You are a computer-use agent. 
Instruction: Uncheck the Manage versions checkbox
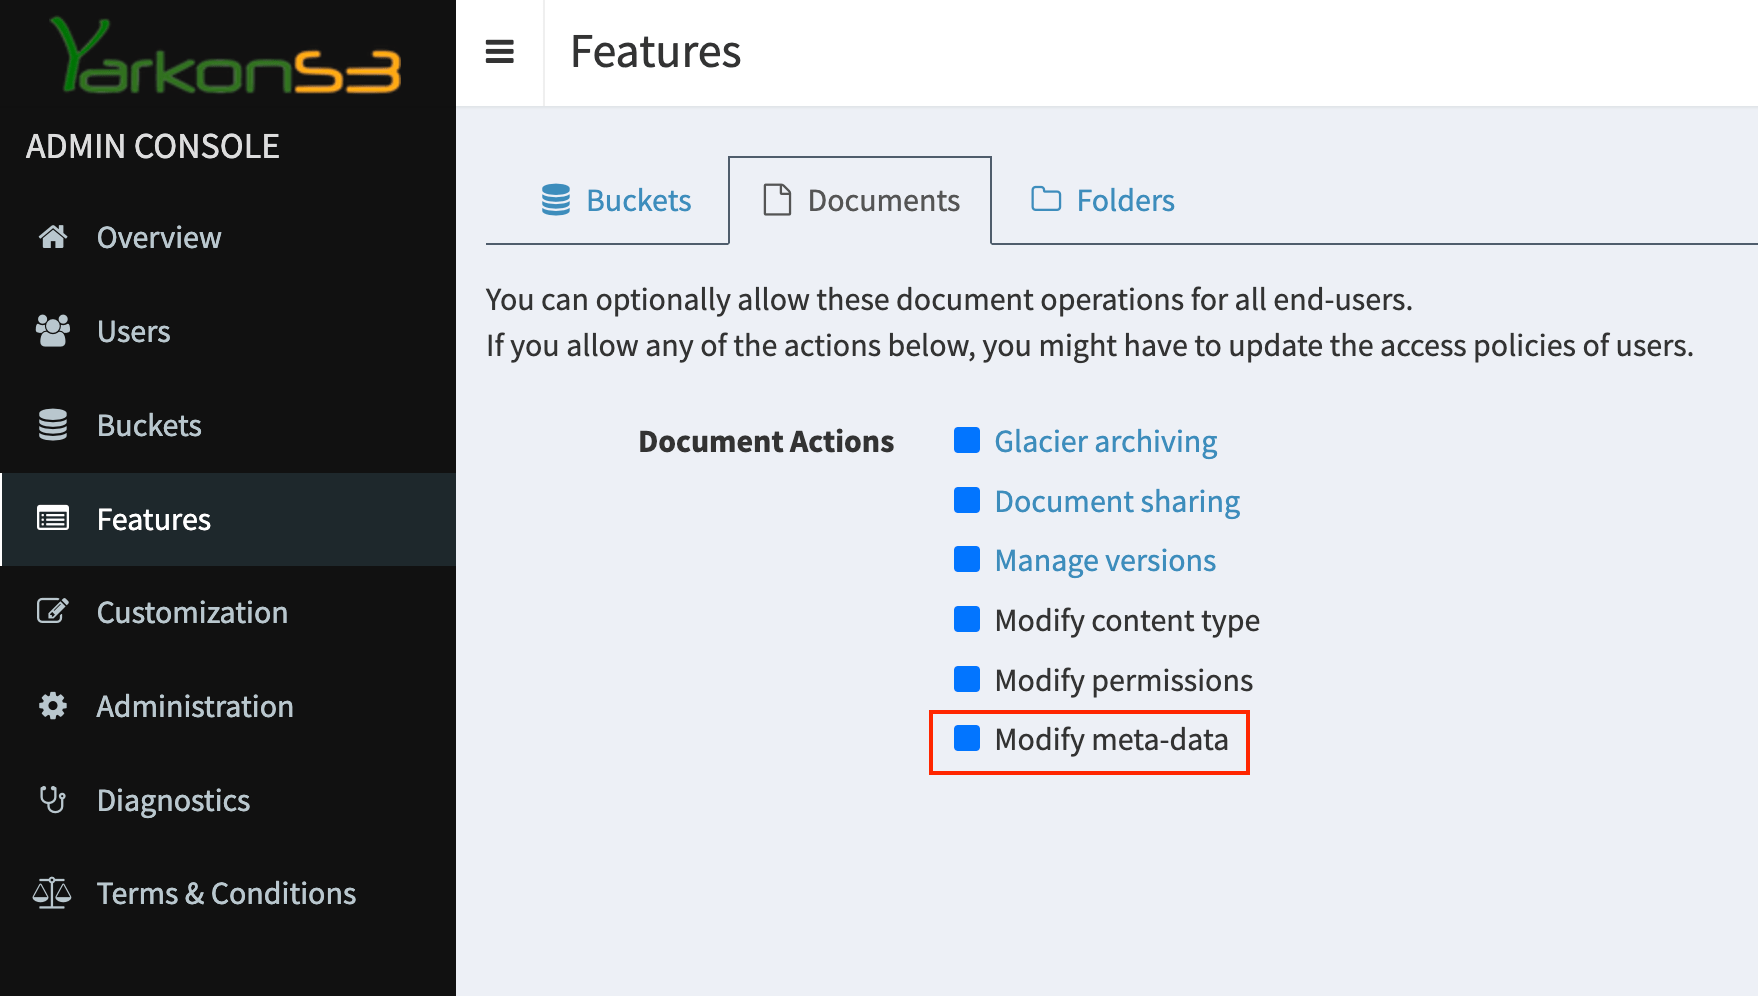[967, 559]
